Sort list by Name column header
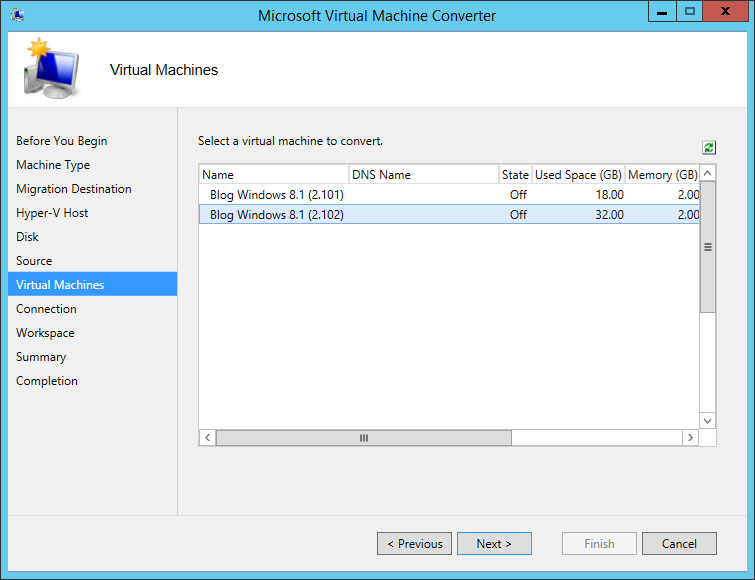Viewport: 755px width, 580px height. point(274,174)
